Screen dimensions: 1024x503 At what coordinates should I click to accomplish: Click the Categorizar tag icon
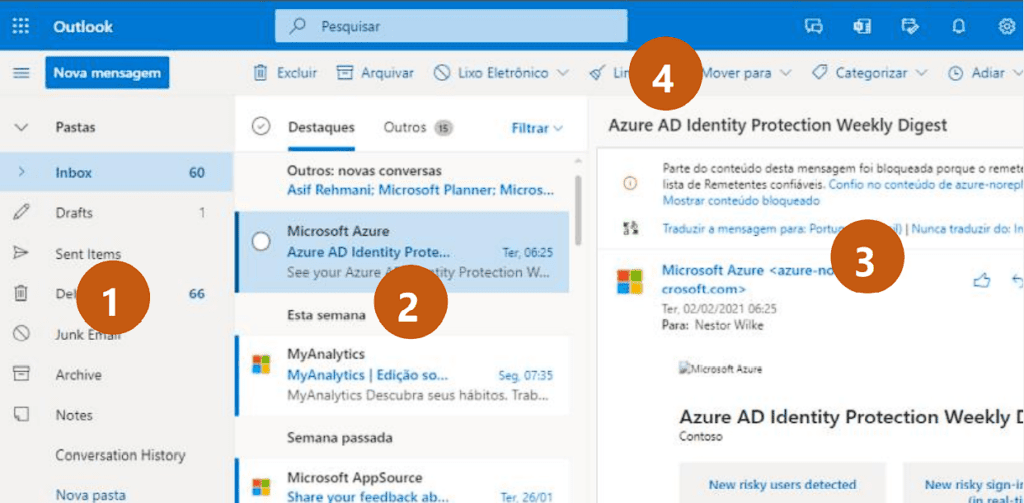pos(820,73)
